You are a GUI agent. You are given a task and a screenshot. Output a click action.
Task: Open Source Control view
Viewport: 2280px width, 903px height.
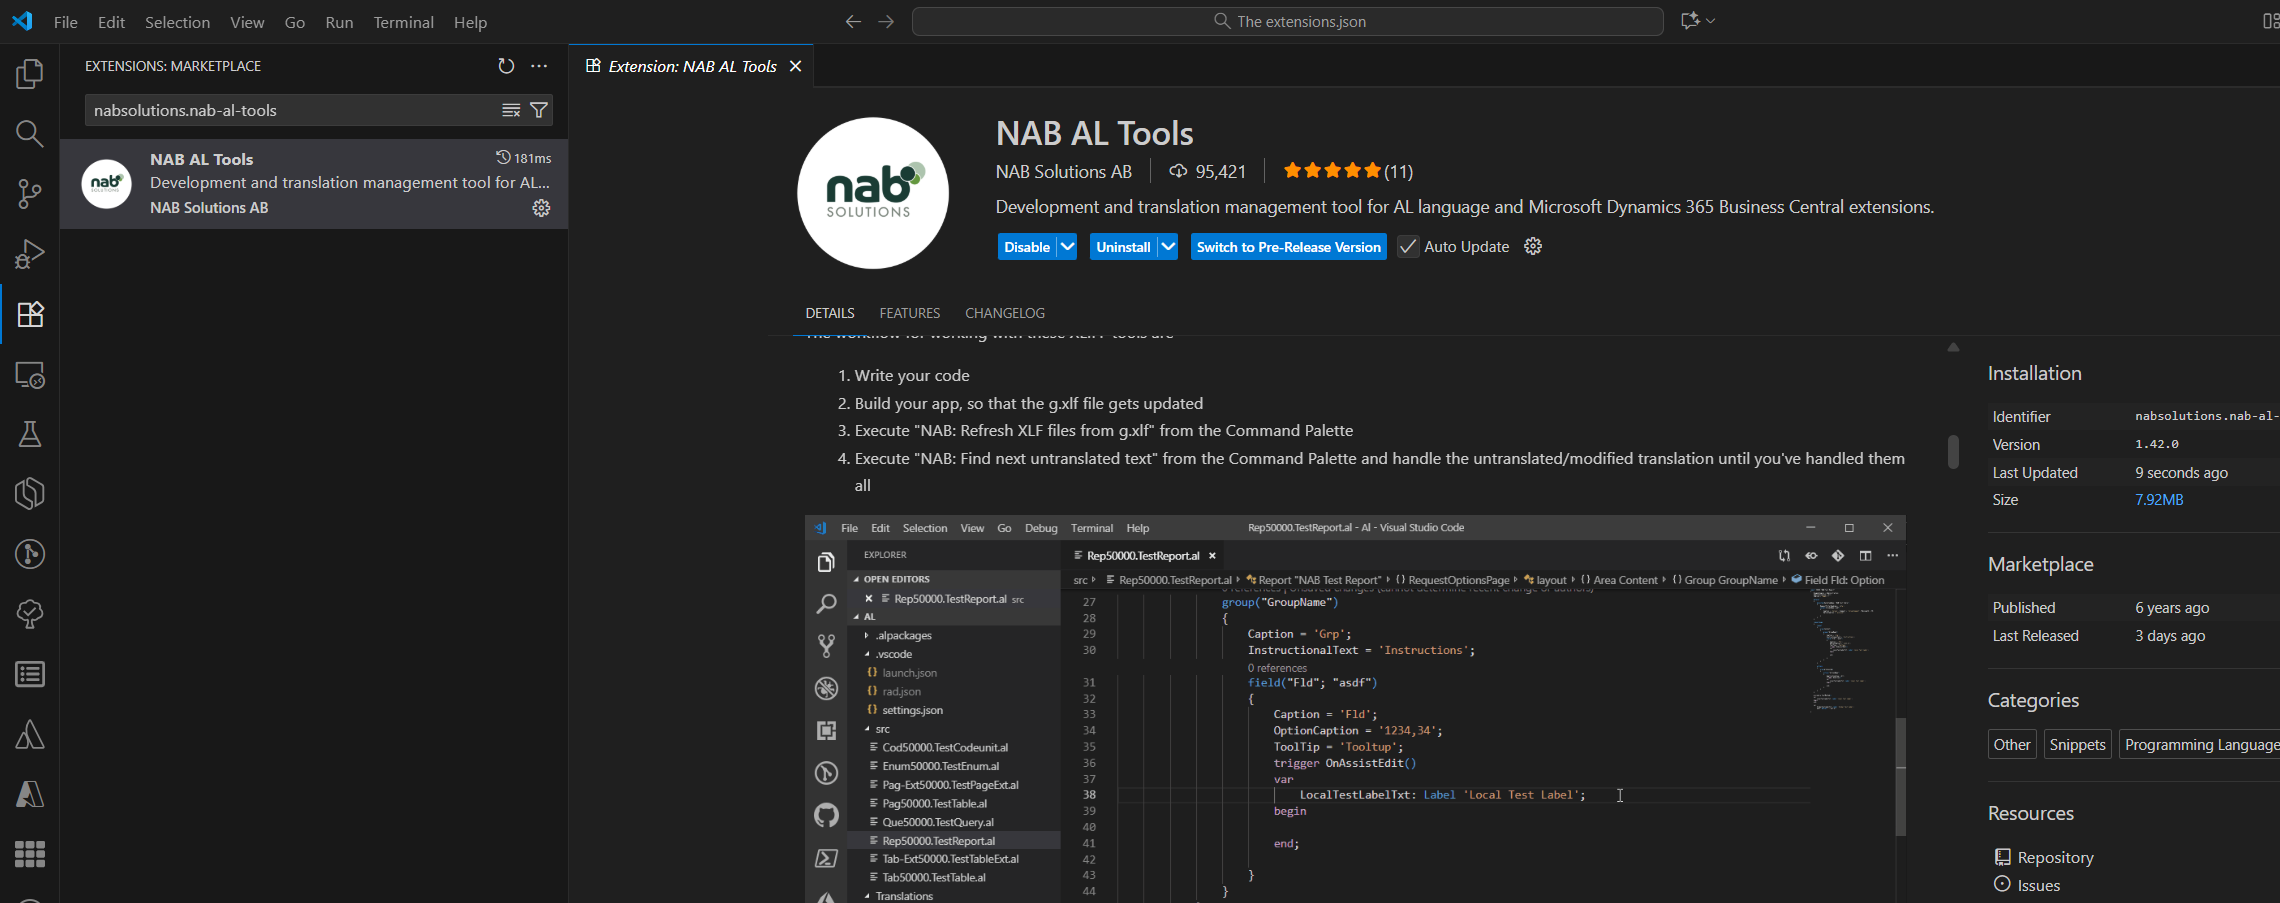pos(30,194)
